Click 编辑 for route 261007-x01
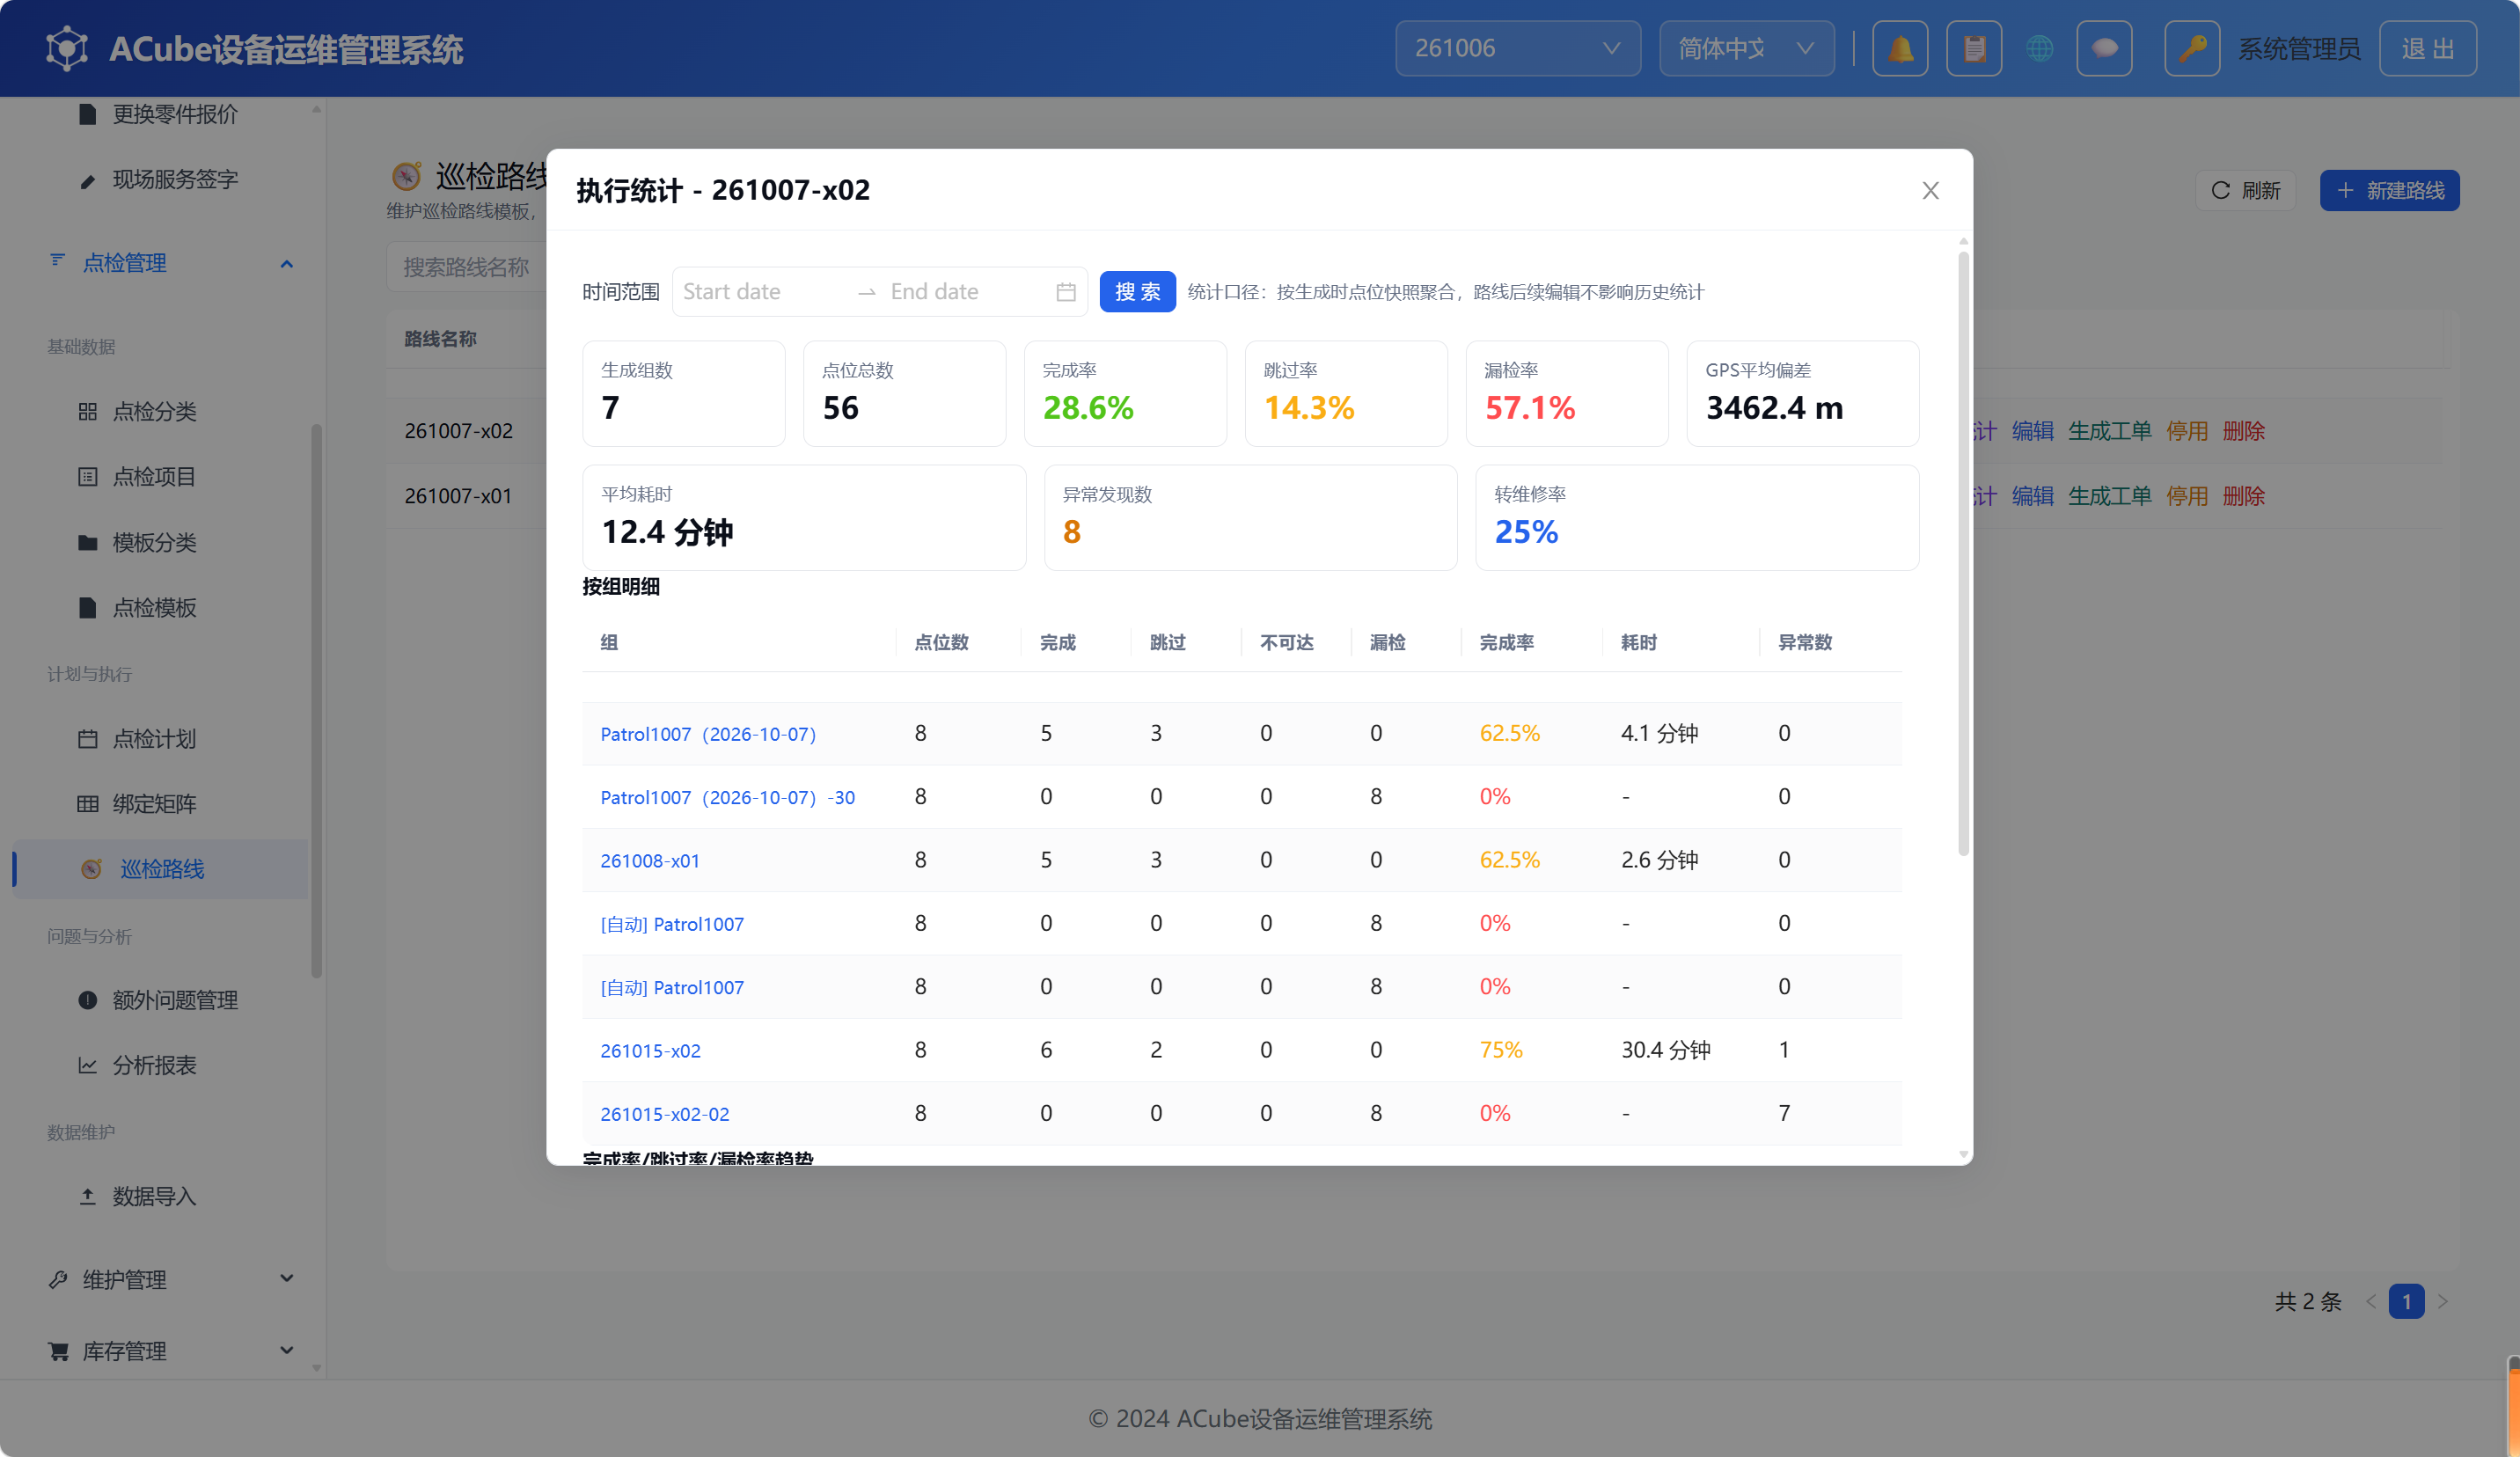 pyautogui.click(x=2032, y=496)
